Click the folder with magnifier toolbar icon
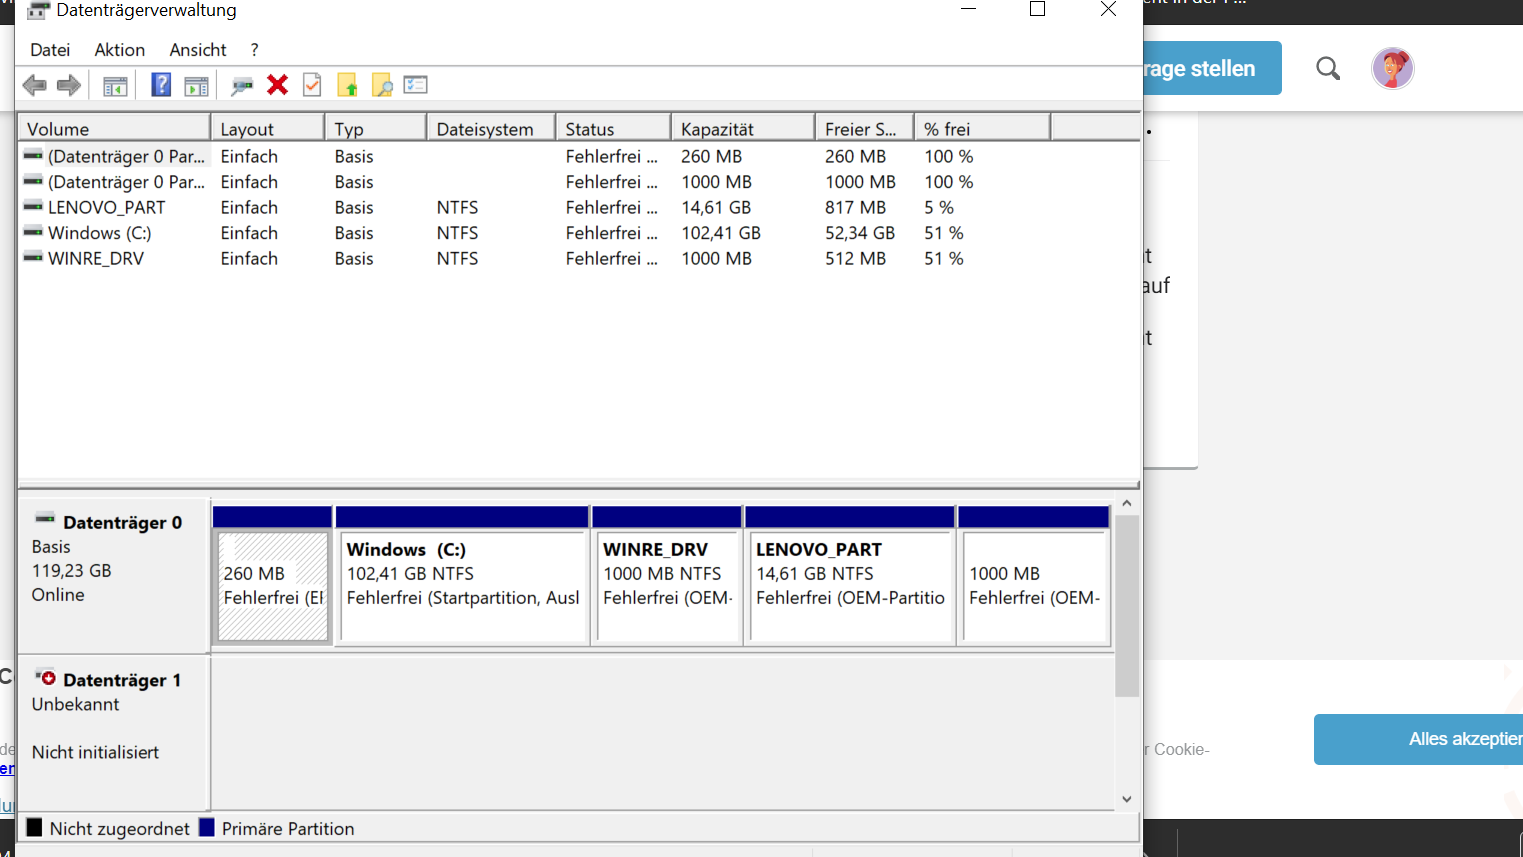Viewport: 1523px width, 857px height. point(382,85)
